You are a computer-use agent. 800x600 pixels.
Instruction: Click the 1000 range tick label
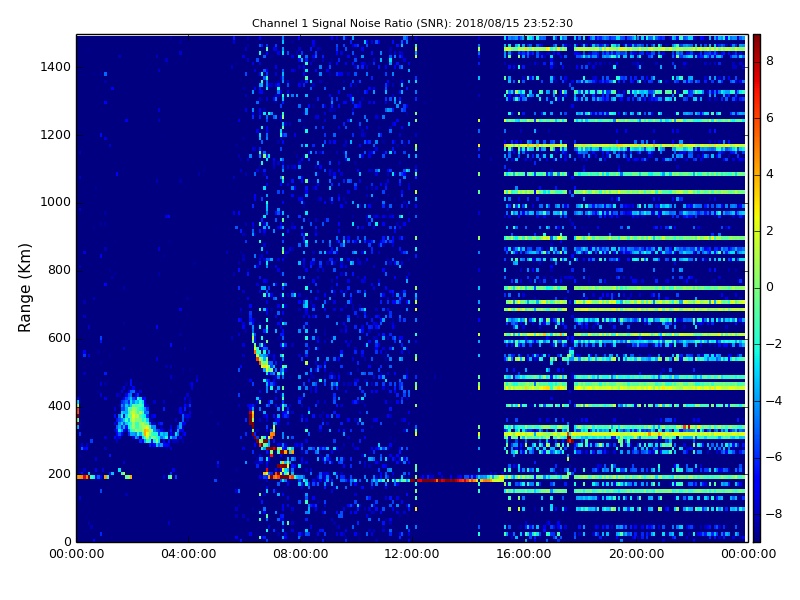pos(56,202)
